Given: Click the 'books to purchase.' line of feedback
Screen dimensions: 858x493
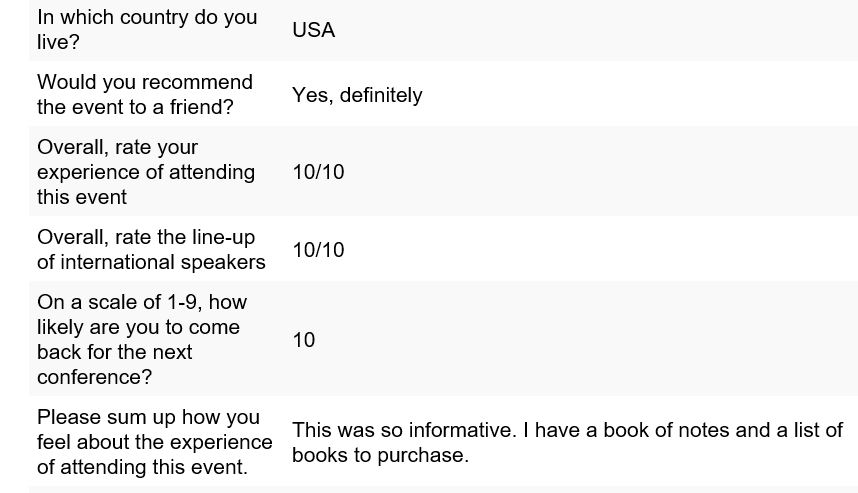Looking at the screenshot, I should (381, 455).
